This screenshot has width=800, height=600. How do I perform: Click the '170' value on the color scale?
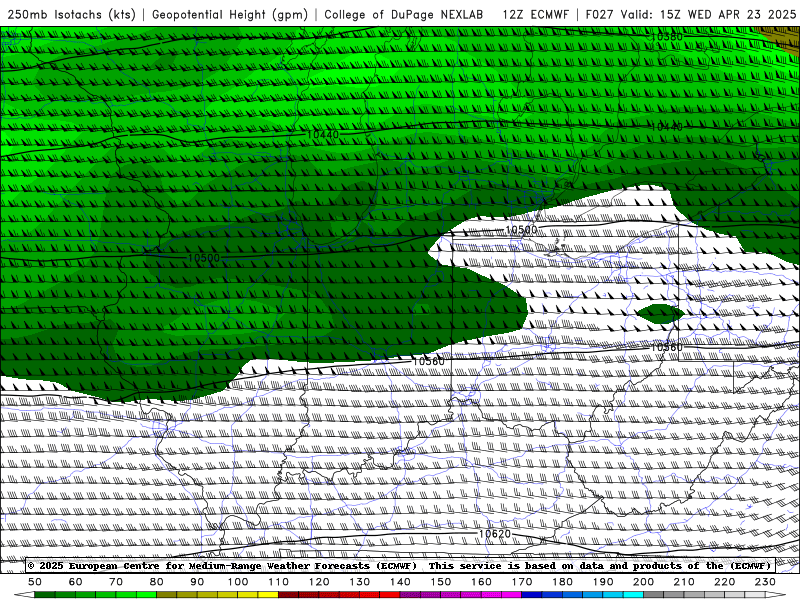click(x=522, y=582)
